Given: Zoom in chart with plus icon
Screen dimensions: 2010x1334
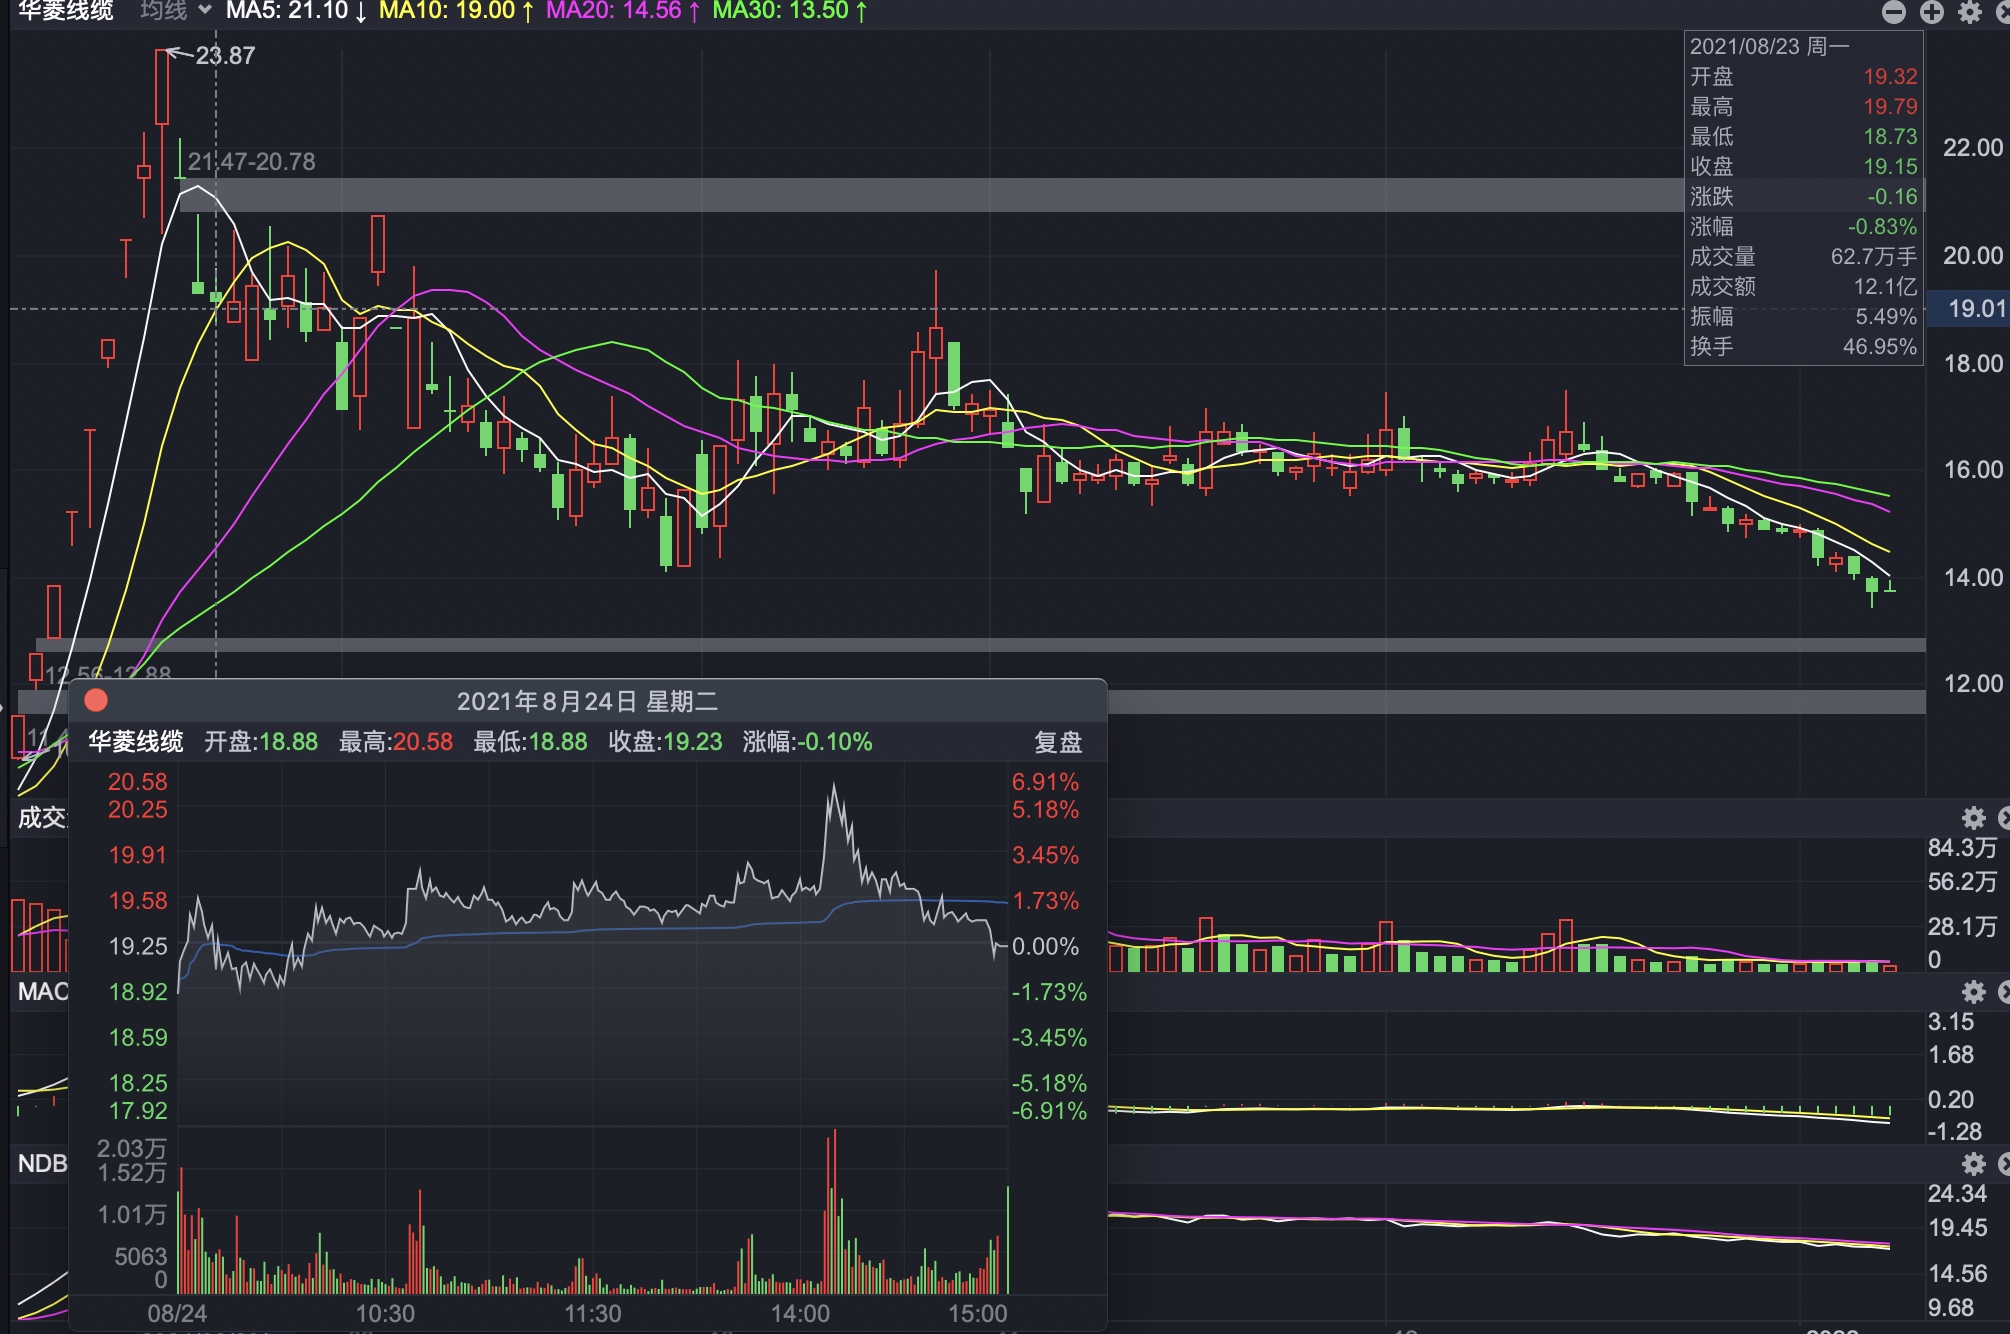Looking at the screenshot, I should (x=1932, y=12).
